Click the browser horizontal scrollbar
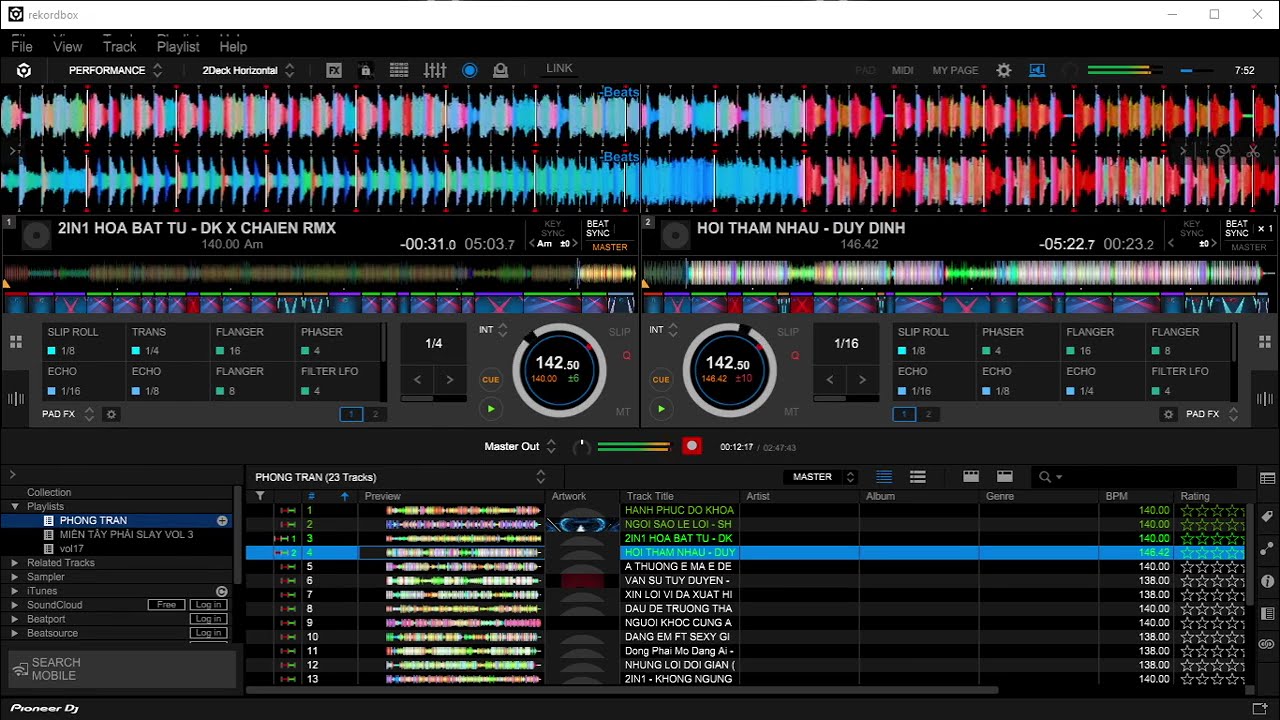The height and width of the screenshot is (720, 1280). point(622,689)
